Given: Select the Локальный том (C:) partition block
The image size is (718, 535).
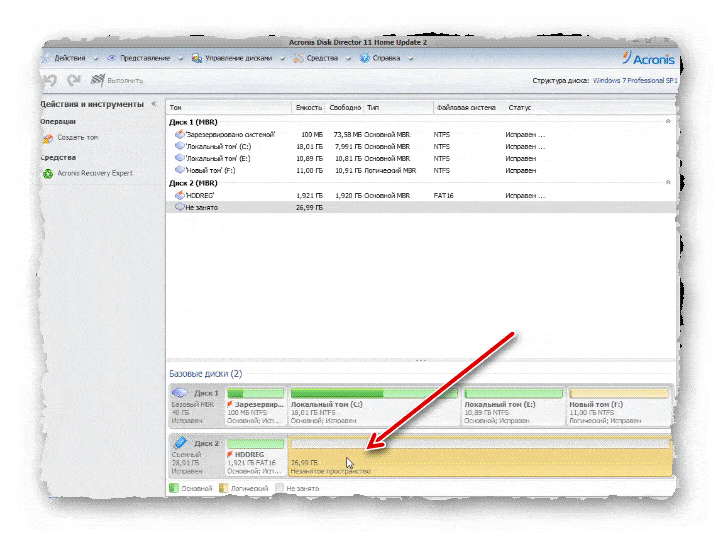Looking at the screenshot, I should click(x=374, y=406).
